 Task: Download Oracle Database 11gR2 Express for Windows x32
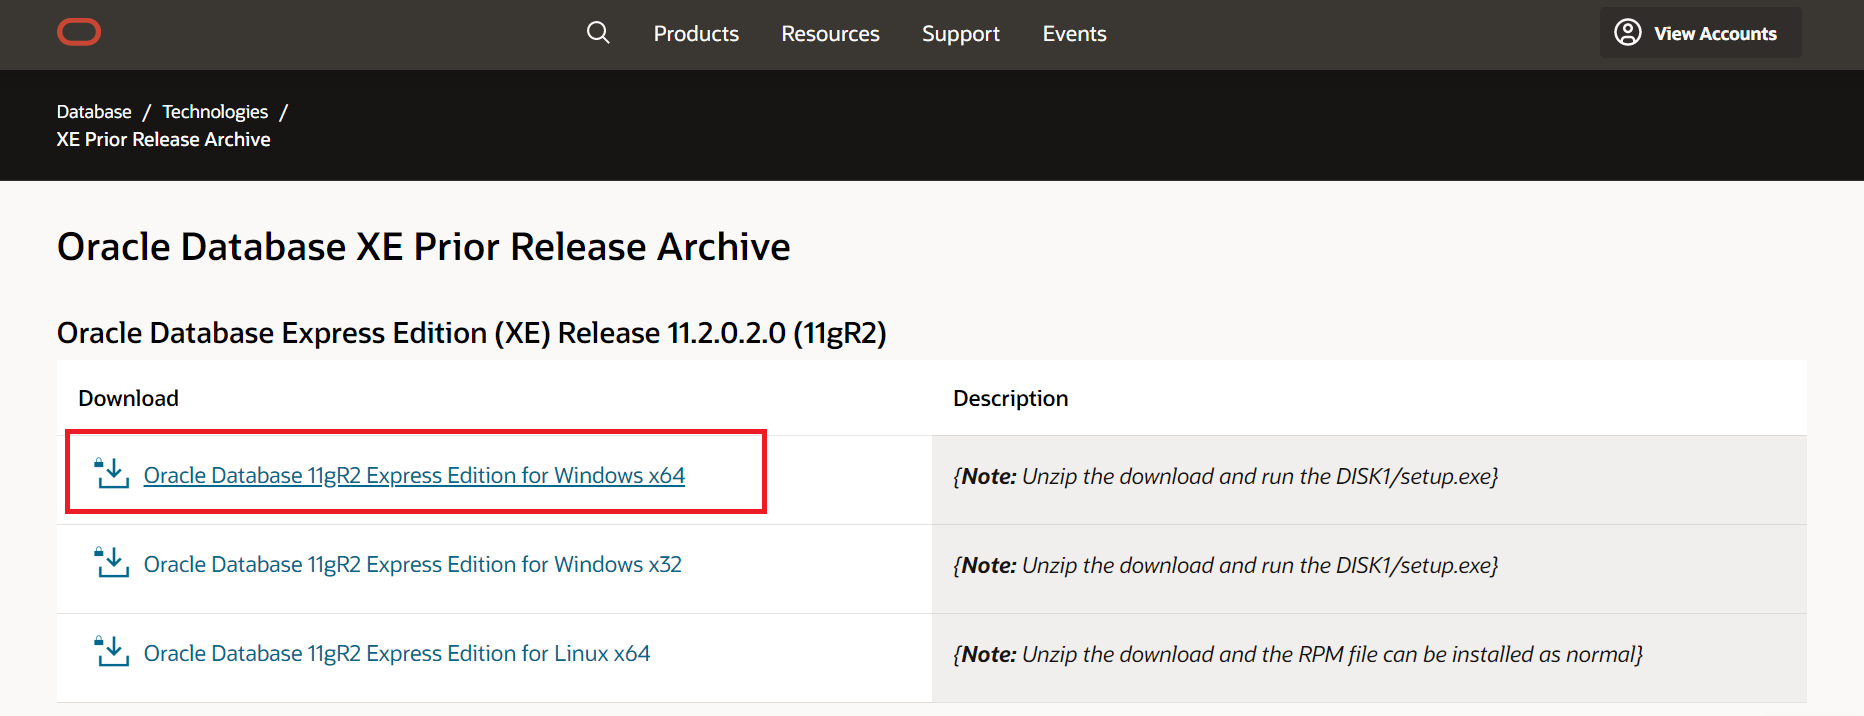[x=413, y=565]
